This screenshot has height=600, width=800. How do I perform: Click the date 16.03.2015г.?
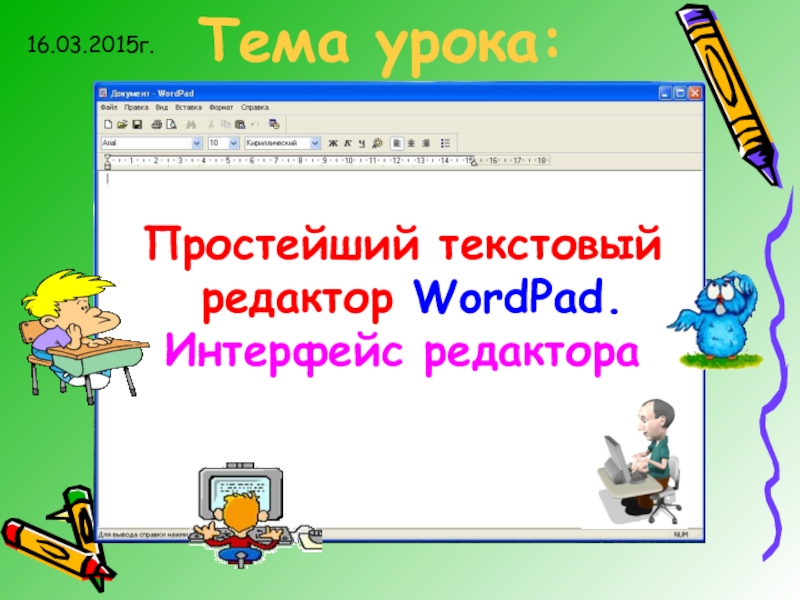(x=90, y=44)
